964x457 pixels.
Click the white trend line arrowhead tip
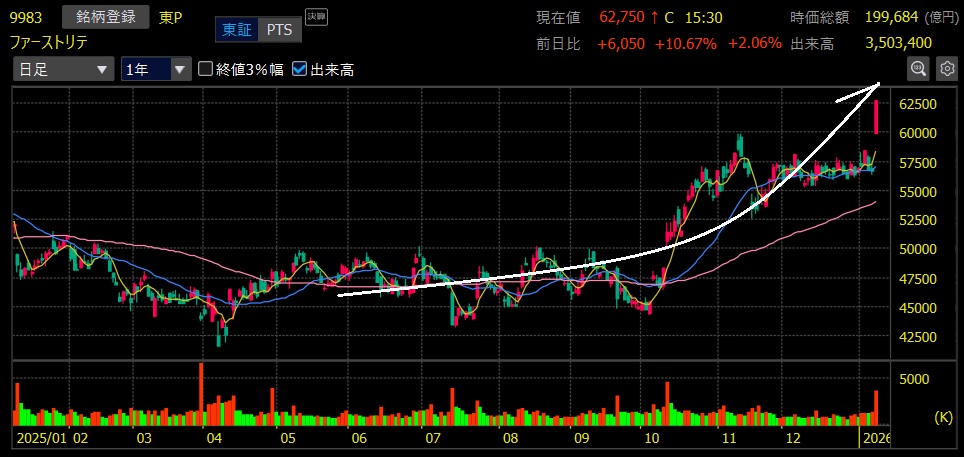(876, 83)
